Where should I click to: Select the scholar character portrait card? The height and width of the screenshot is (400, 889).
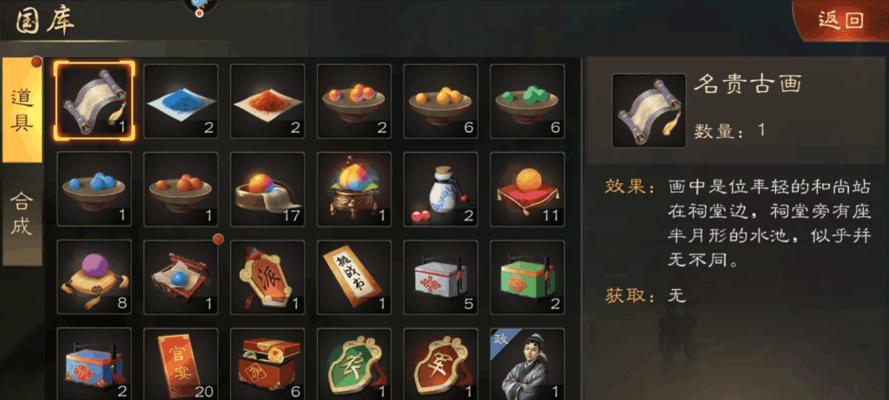(x=527, y=364)
